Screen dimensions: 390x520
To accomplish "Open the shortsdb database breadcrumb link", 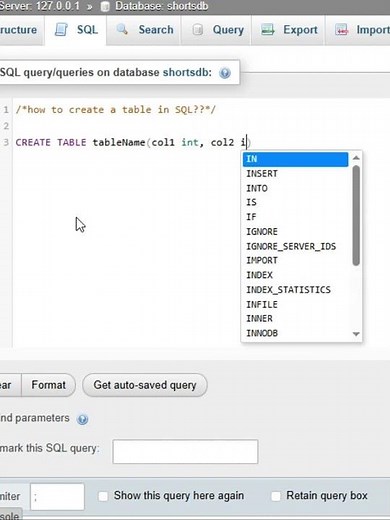I will pyautogui.click(x=161, y=6).
